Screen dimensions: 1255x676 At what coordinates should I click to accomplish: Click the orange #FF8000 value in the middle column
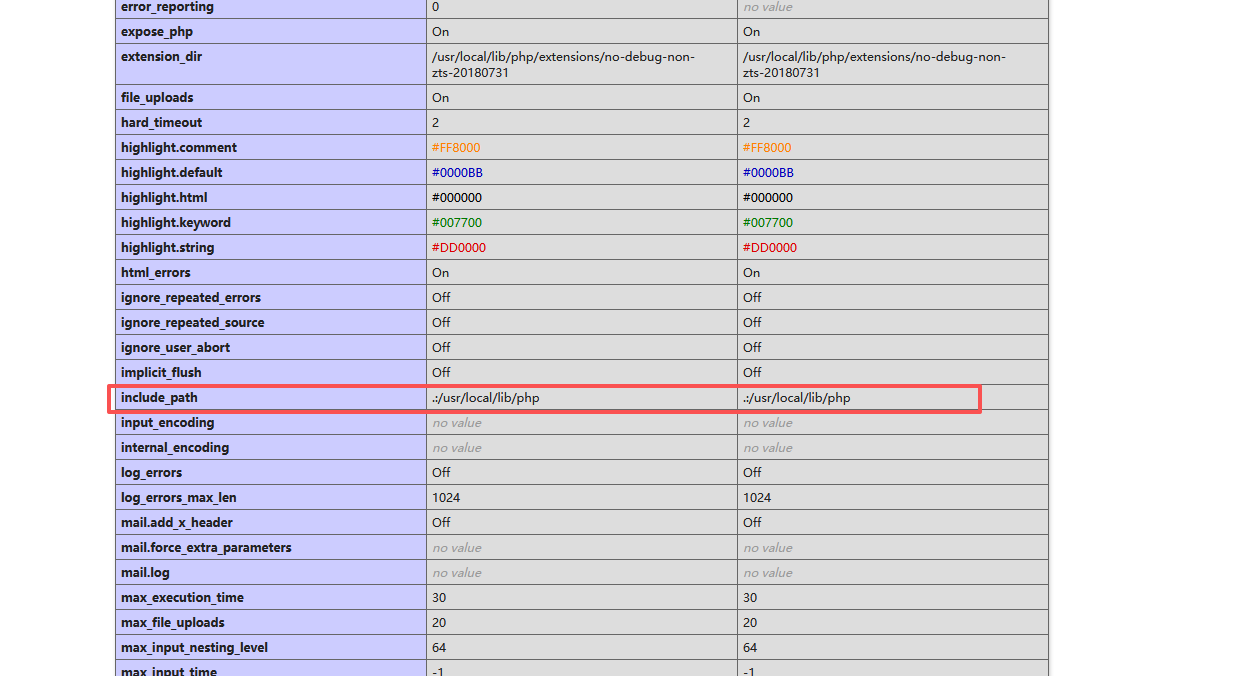coord(456,148)
